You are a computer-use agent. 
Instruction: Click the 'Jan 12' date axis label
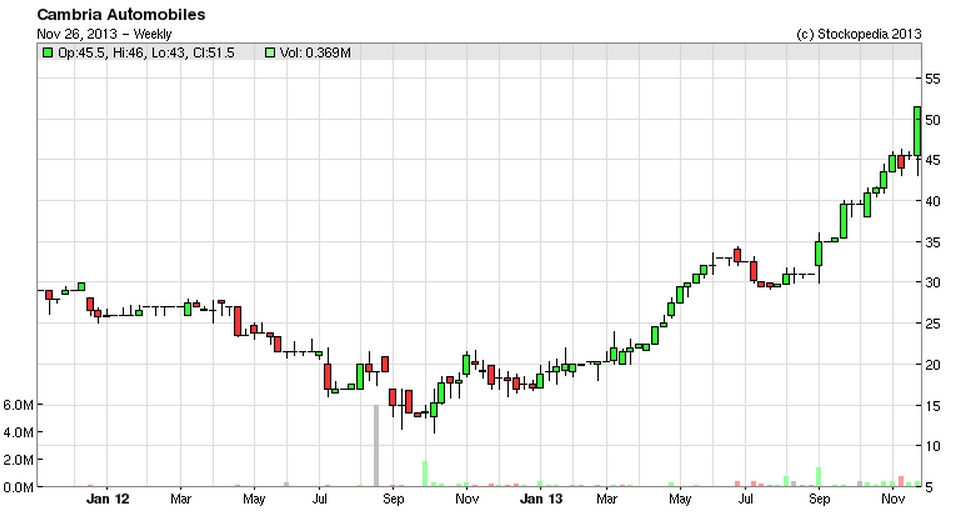107,499
